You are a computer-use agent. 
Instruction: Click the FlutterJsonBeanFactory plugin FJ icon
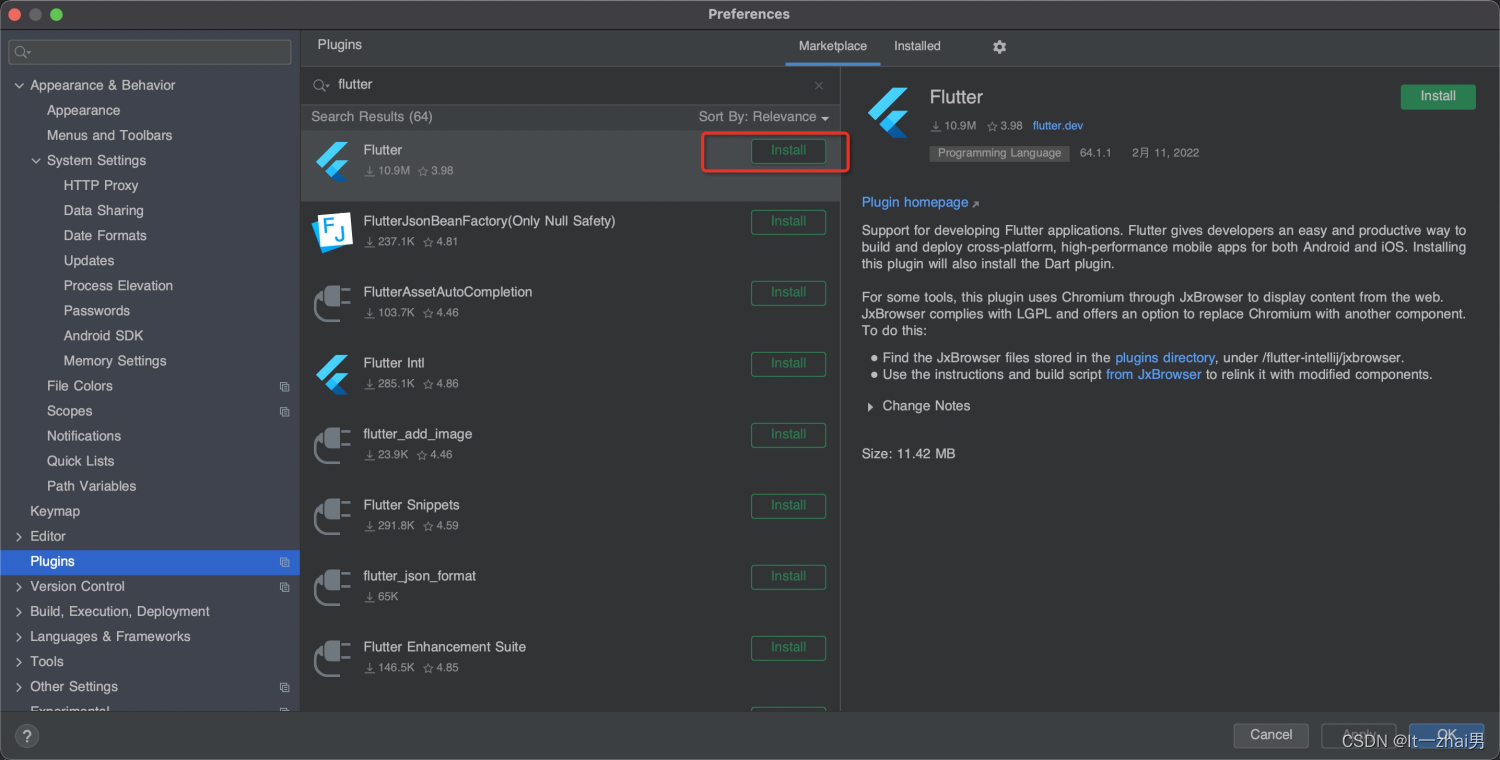point(332,232)
